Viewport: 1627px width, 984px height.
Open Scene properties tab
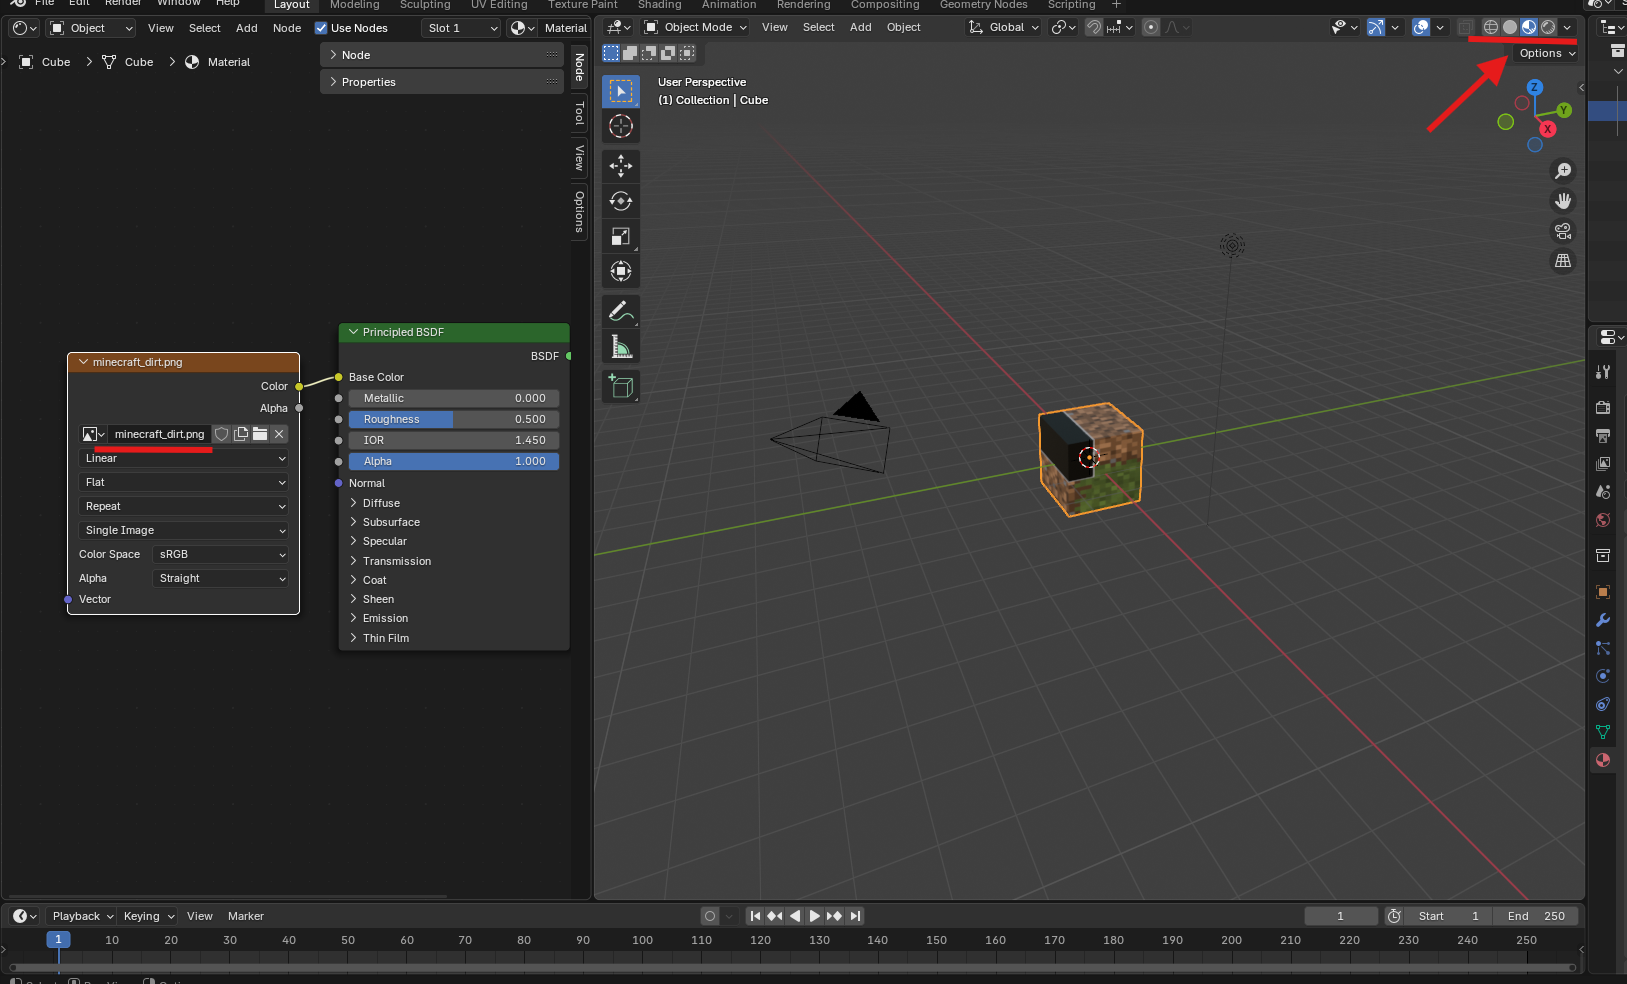(1603, 492)
